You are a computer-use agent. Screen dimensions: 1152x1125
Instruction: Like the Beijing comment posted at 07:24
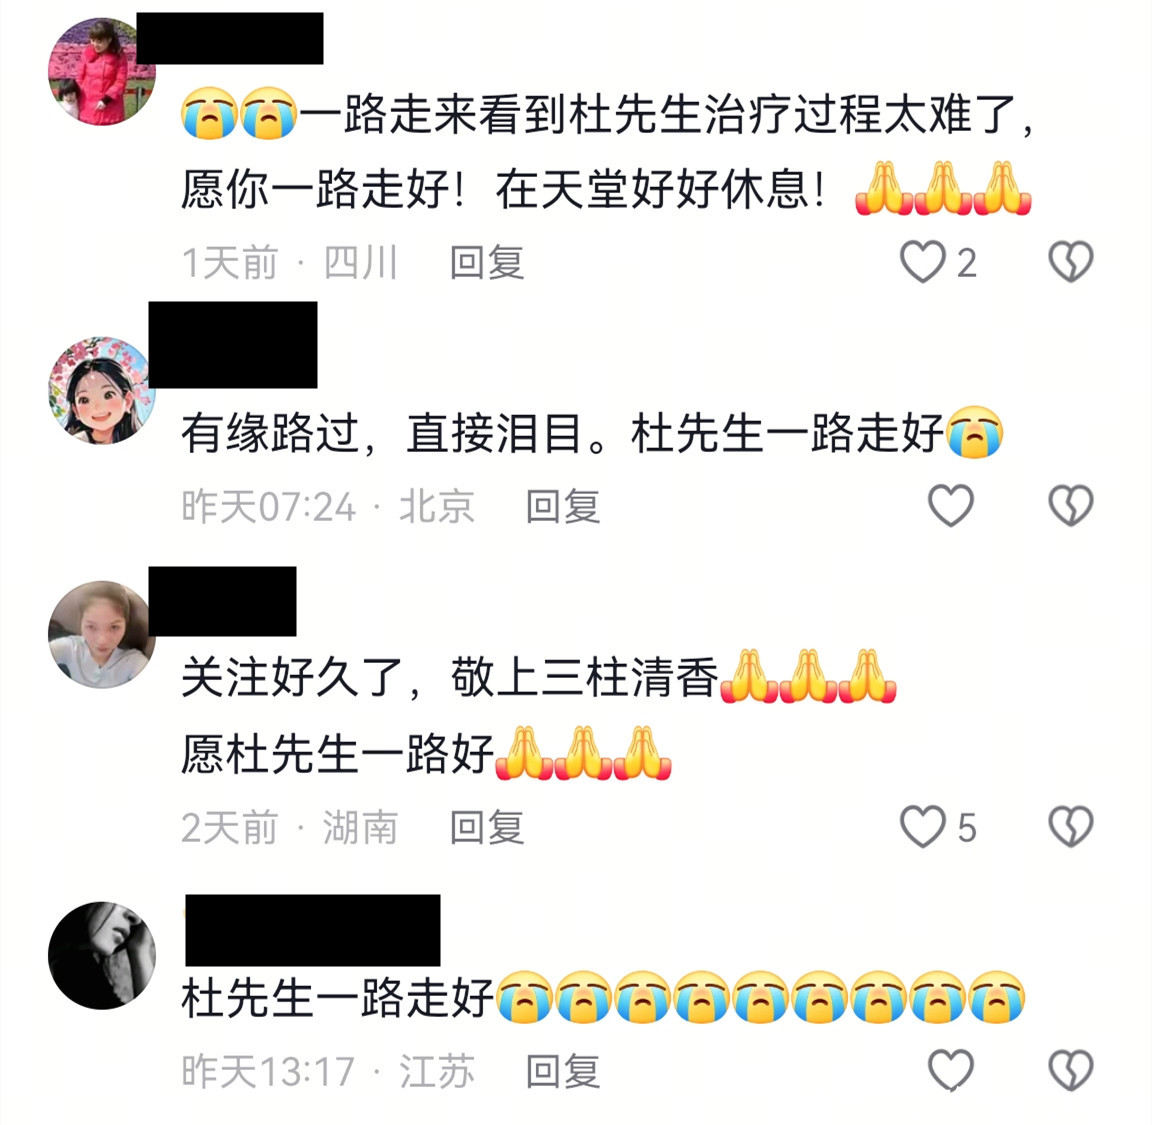coord(951,506)
